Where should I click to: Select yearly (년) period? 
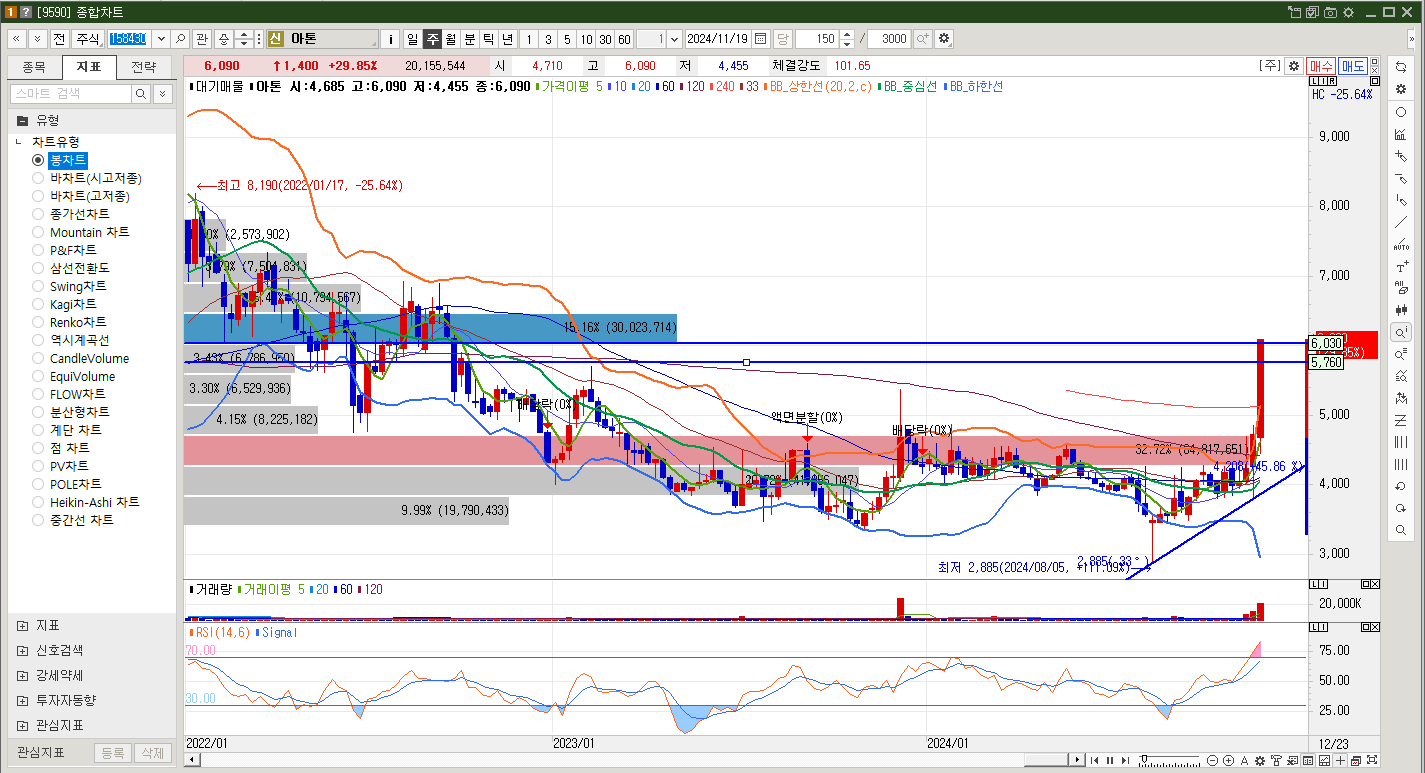(x=508, y=39)
